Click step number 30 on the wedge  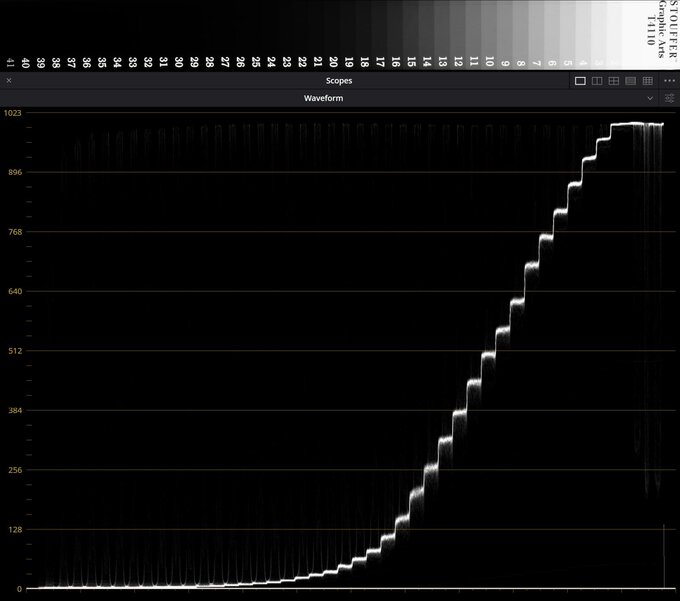pos(178,62)
